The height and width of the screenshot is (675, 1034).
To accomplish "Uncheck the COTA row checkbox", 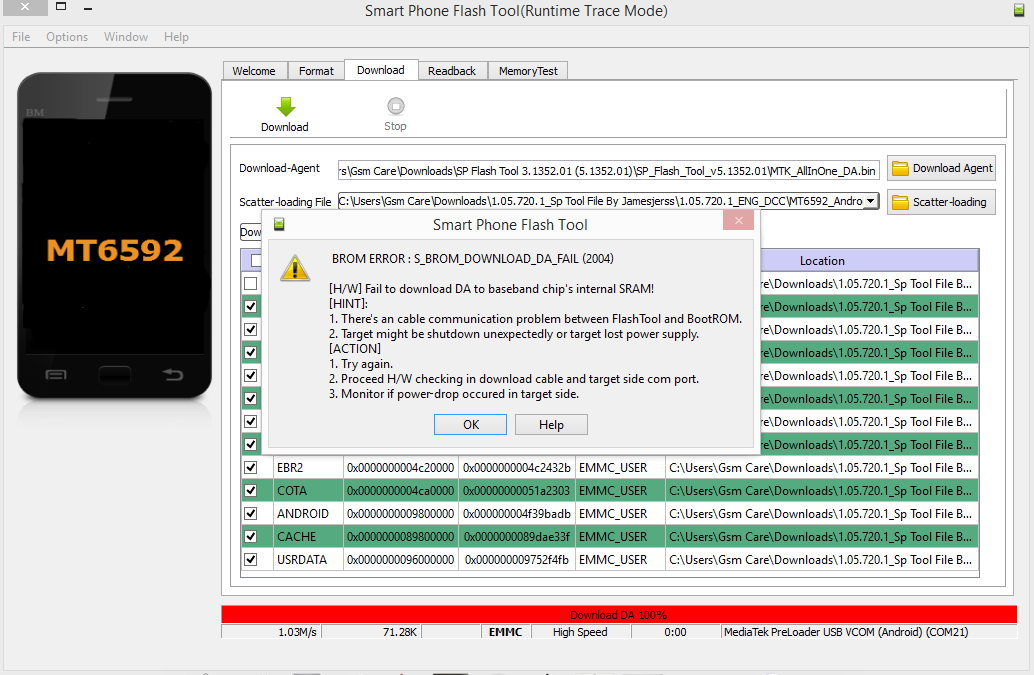I will [251, 490].
